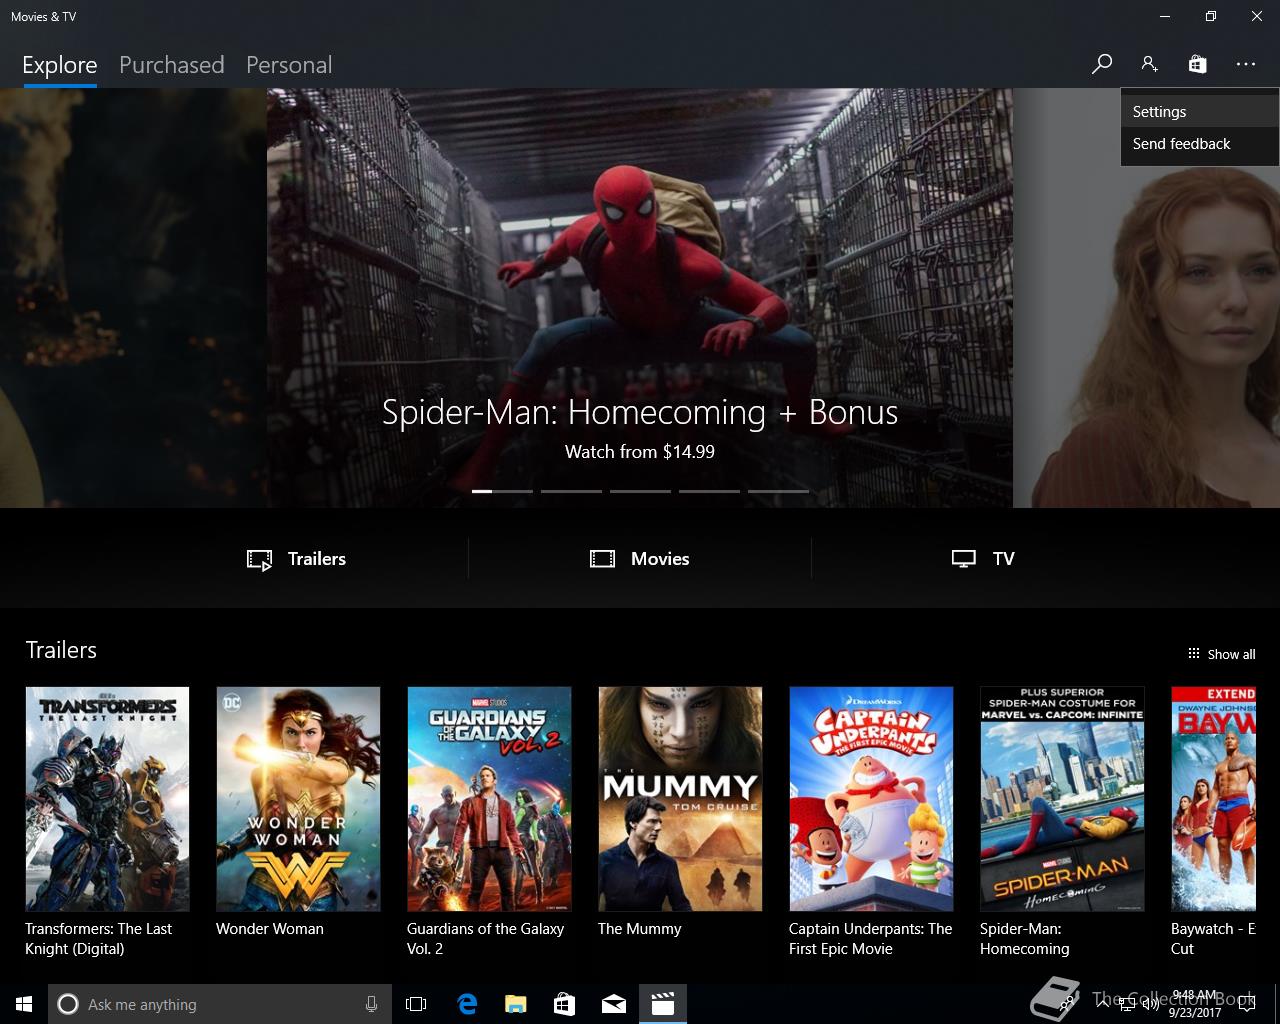Open Guardians of the Galaxy Vol. 2 poster
1280x1024 pixels.
click(489, 799)
